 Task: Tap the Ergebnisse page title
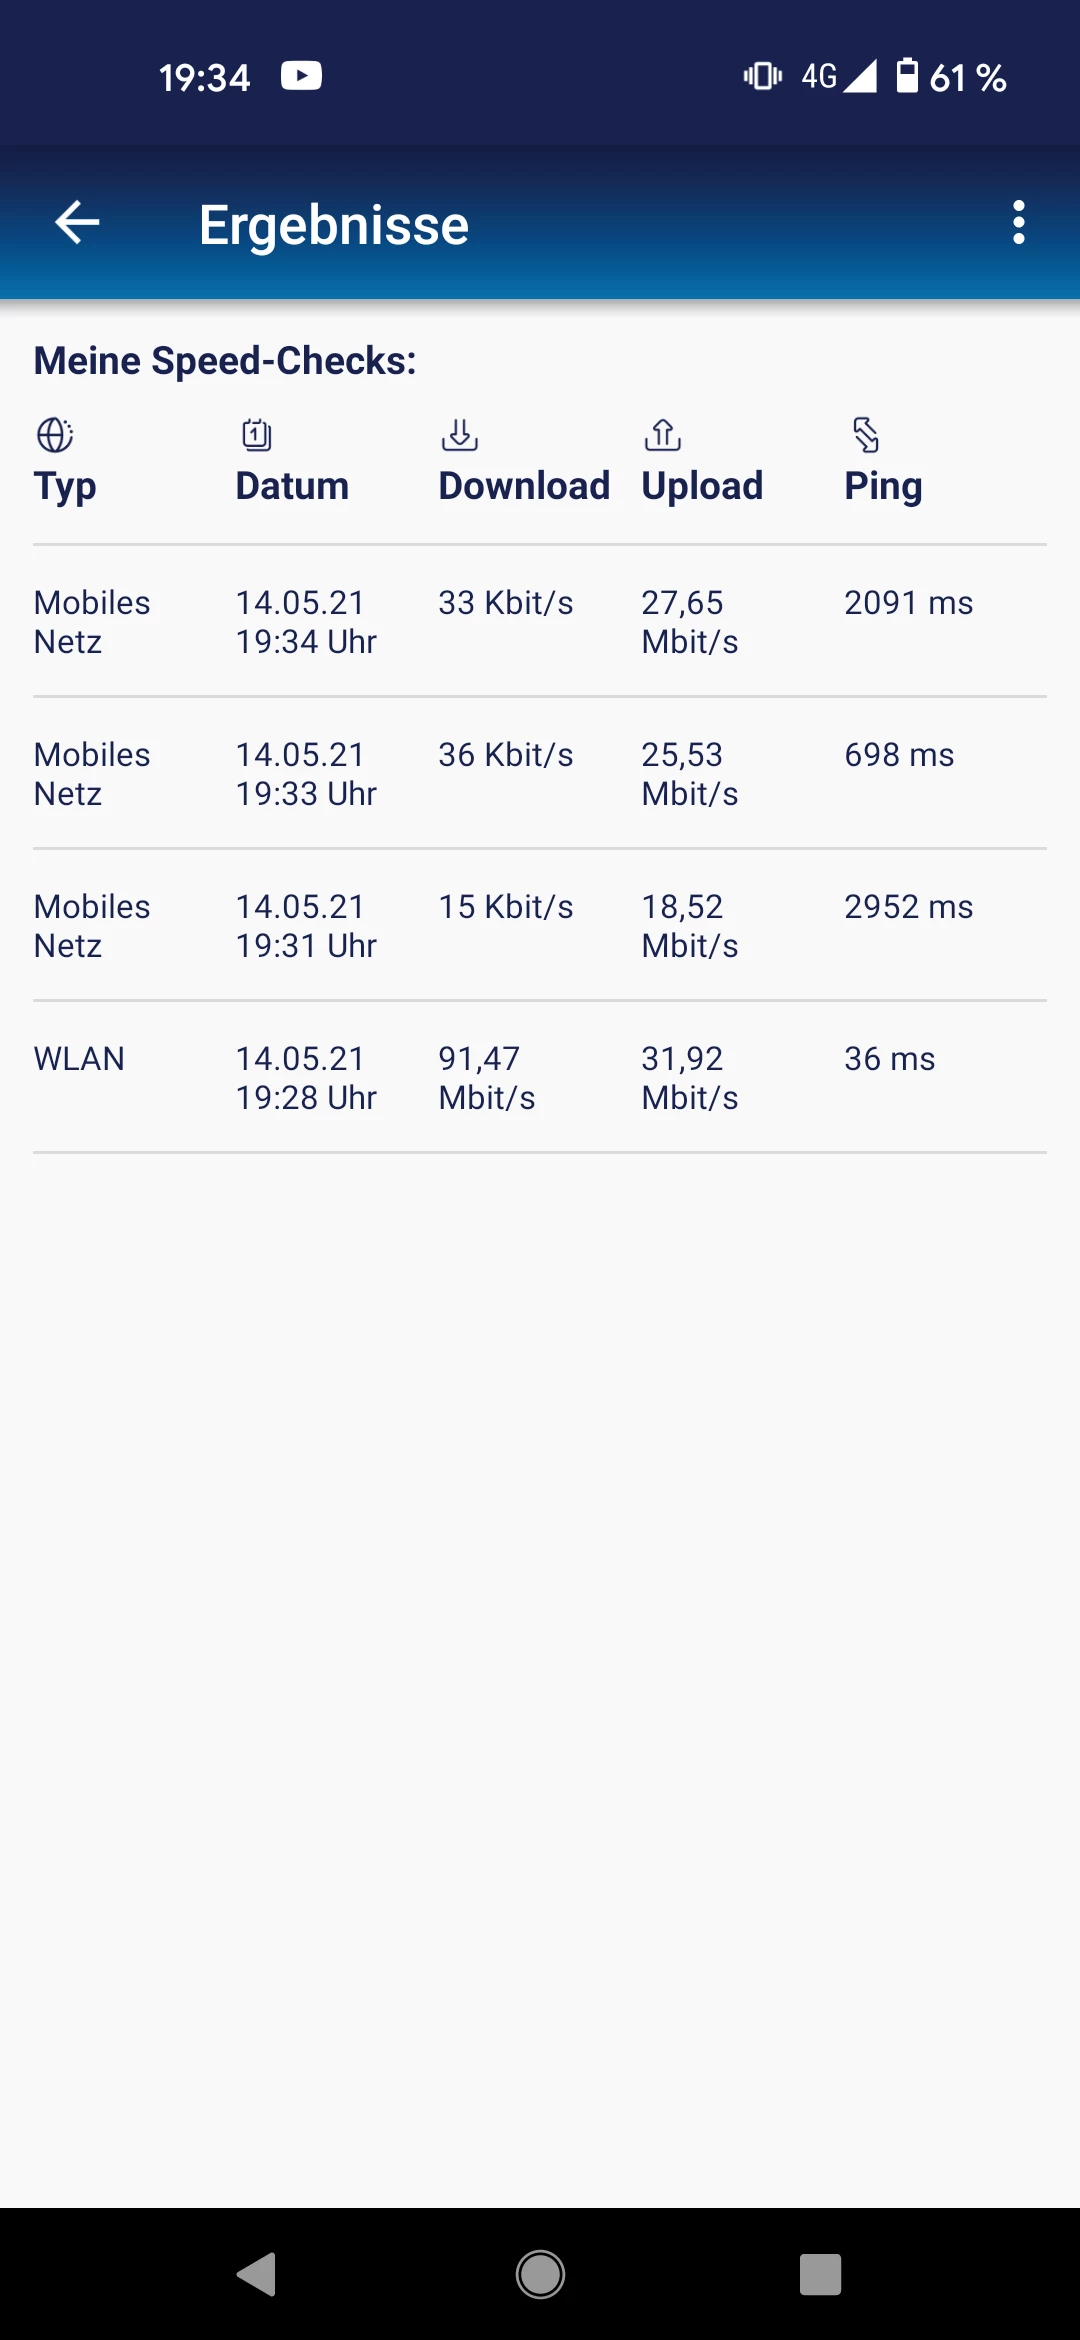click(x=334, y=225)
